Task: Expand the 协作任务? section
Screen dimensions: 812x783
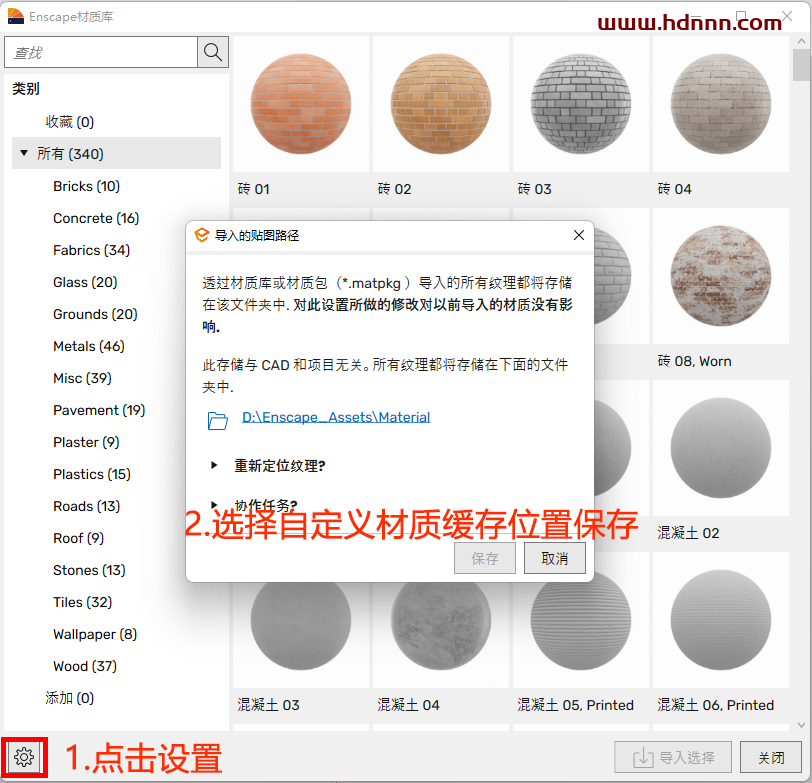Action: 214,504
